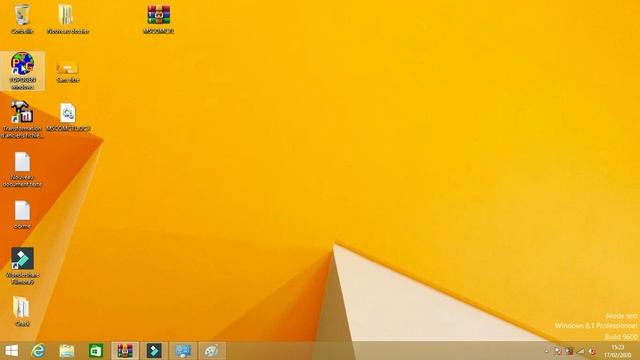Click the red-marked tray icon beside flag
The height and width of the screenshot is (360, 640).
569,351
